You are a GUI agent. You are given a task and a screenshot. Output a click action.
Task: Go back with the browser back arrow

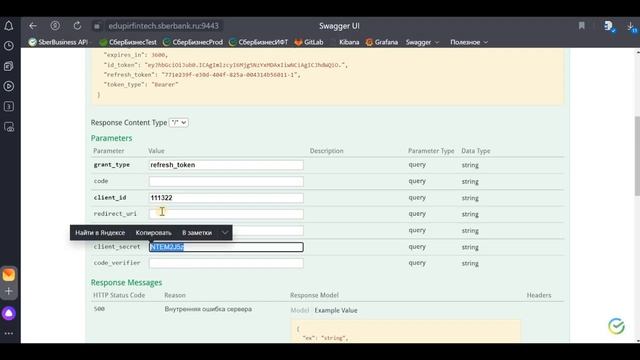point(33,26)
